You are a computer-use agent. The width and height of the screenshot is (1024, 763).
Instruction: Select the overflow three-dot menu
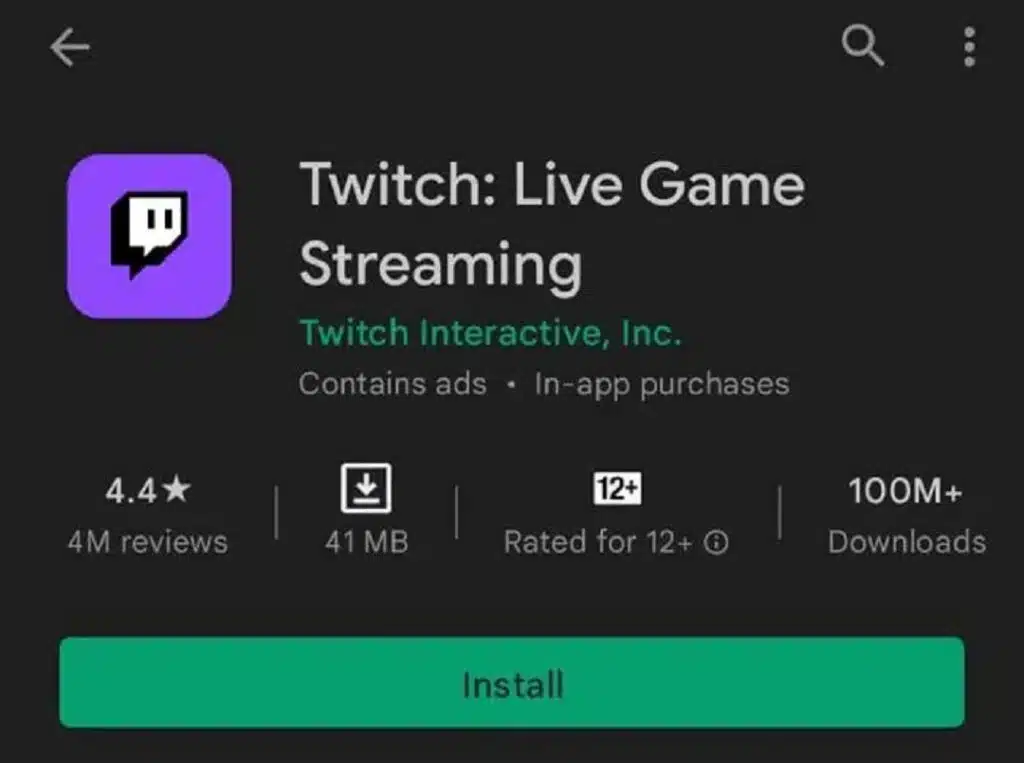click(x=968, y=45)
